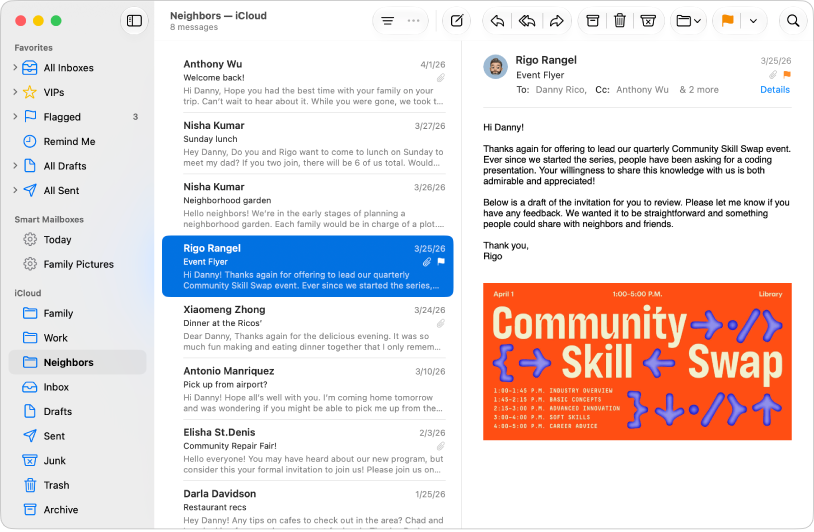The image size is (814, 532).
Task: Open the iCloud Sent mailbox
Action: tap(78, 436)
